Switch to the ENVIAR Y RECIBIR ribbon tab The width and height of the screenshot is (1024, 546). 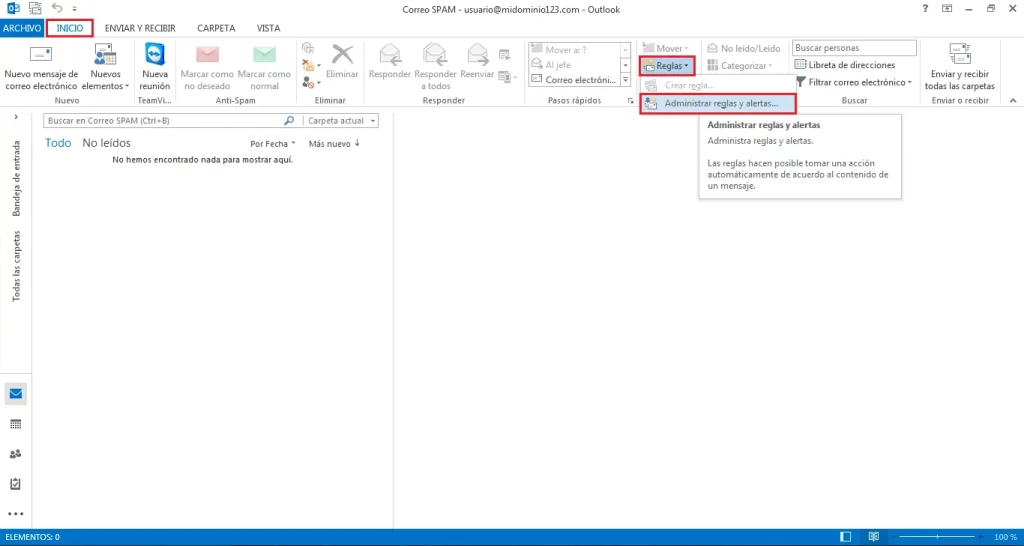(x=140, y=28)
